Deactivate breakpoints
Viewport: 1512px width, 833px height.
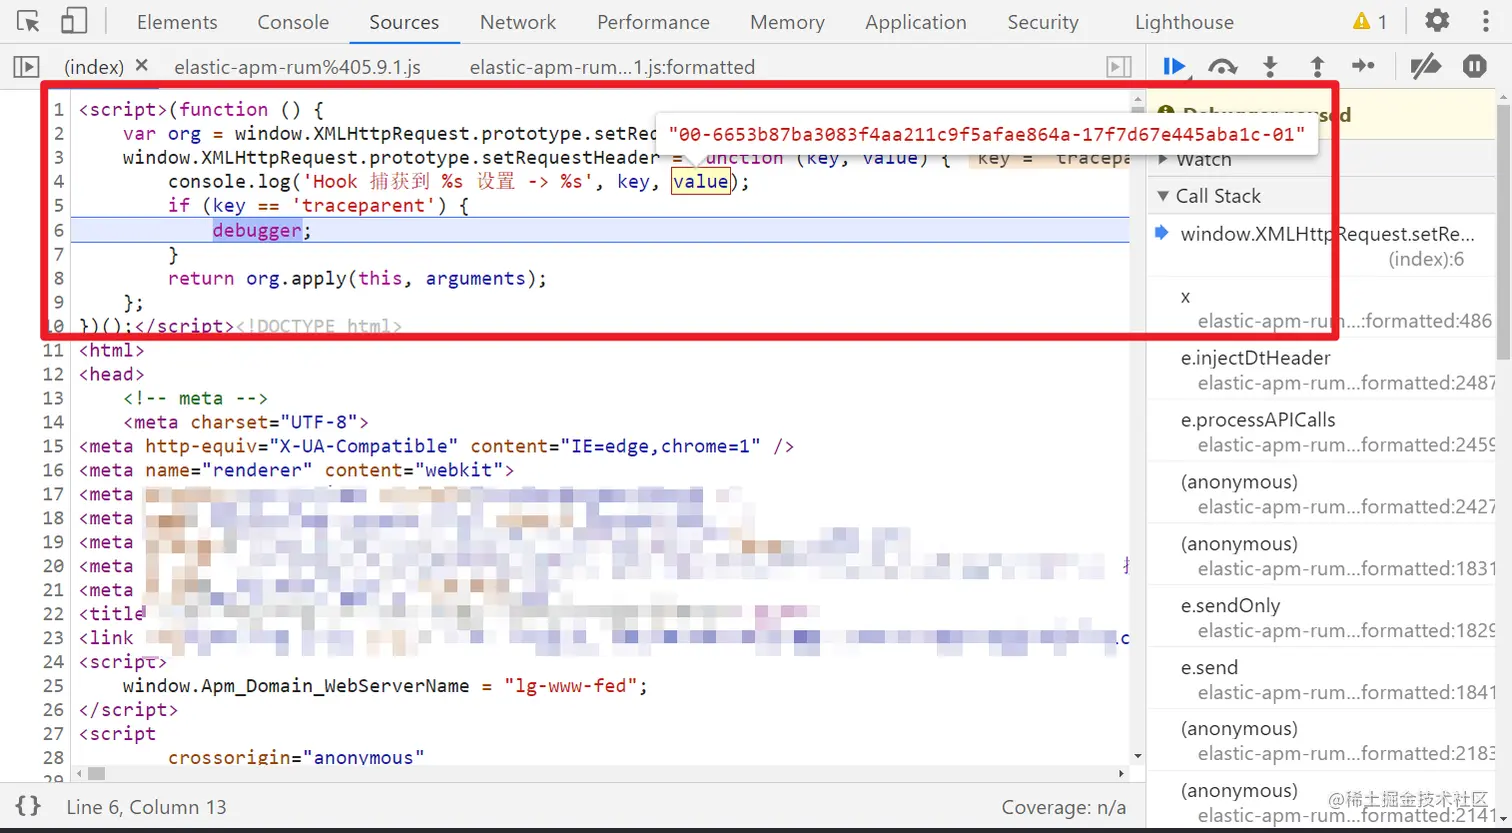point(1425,66)
